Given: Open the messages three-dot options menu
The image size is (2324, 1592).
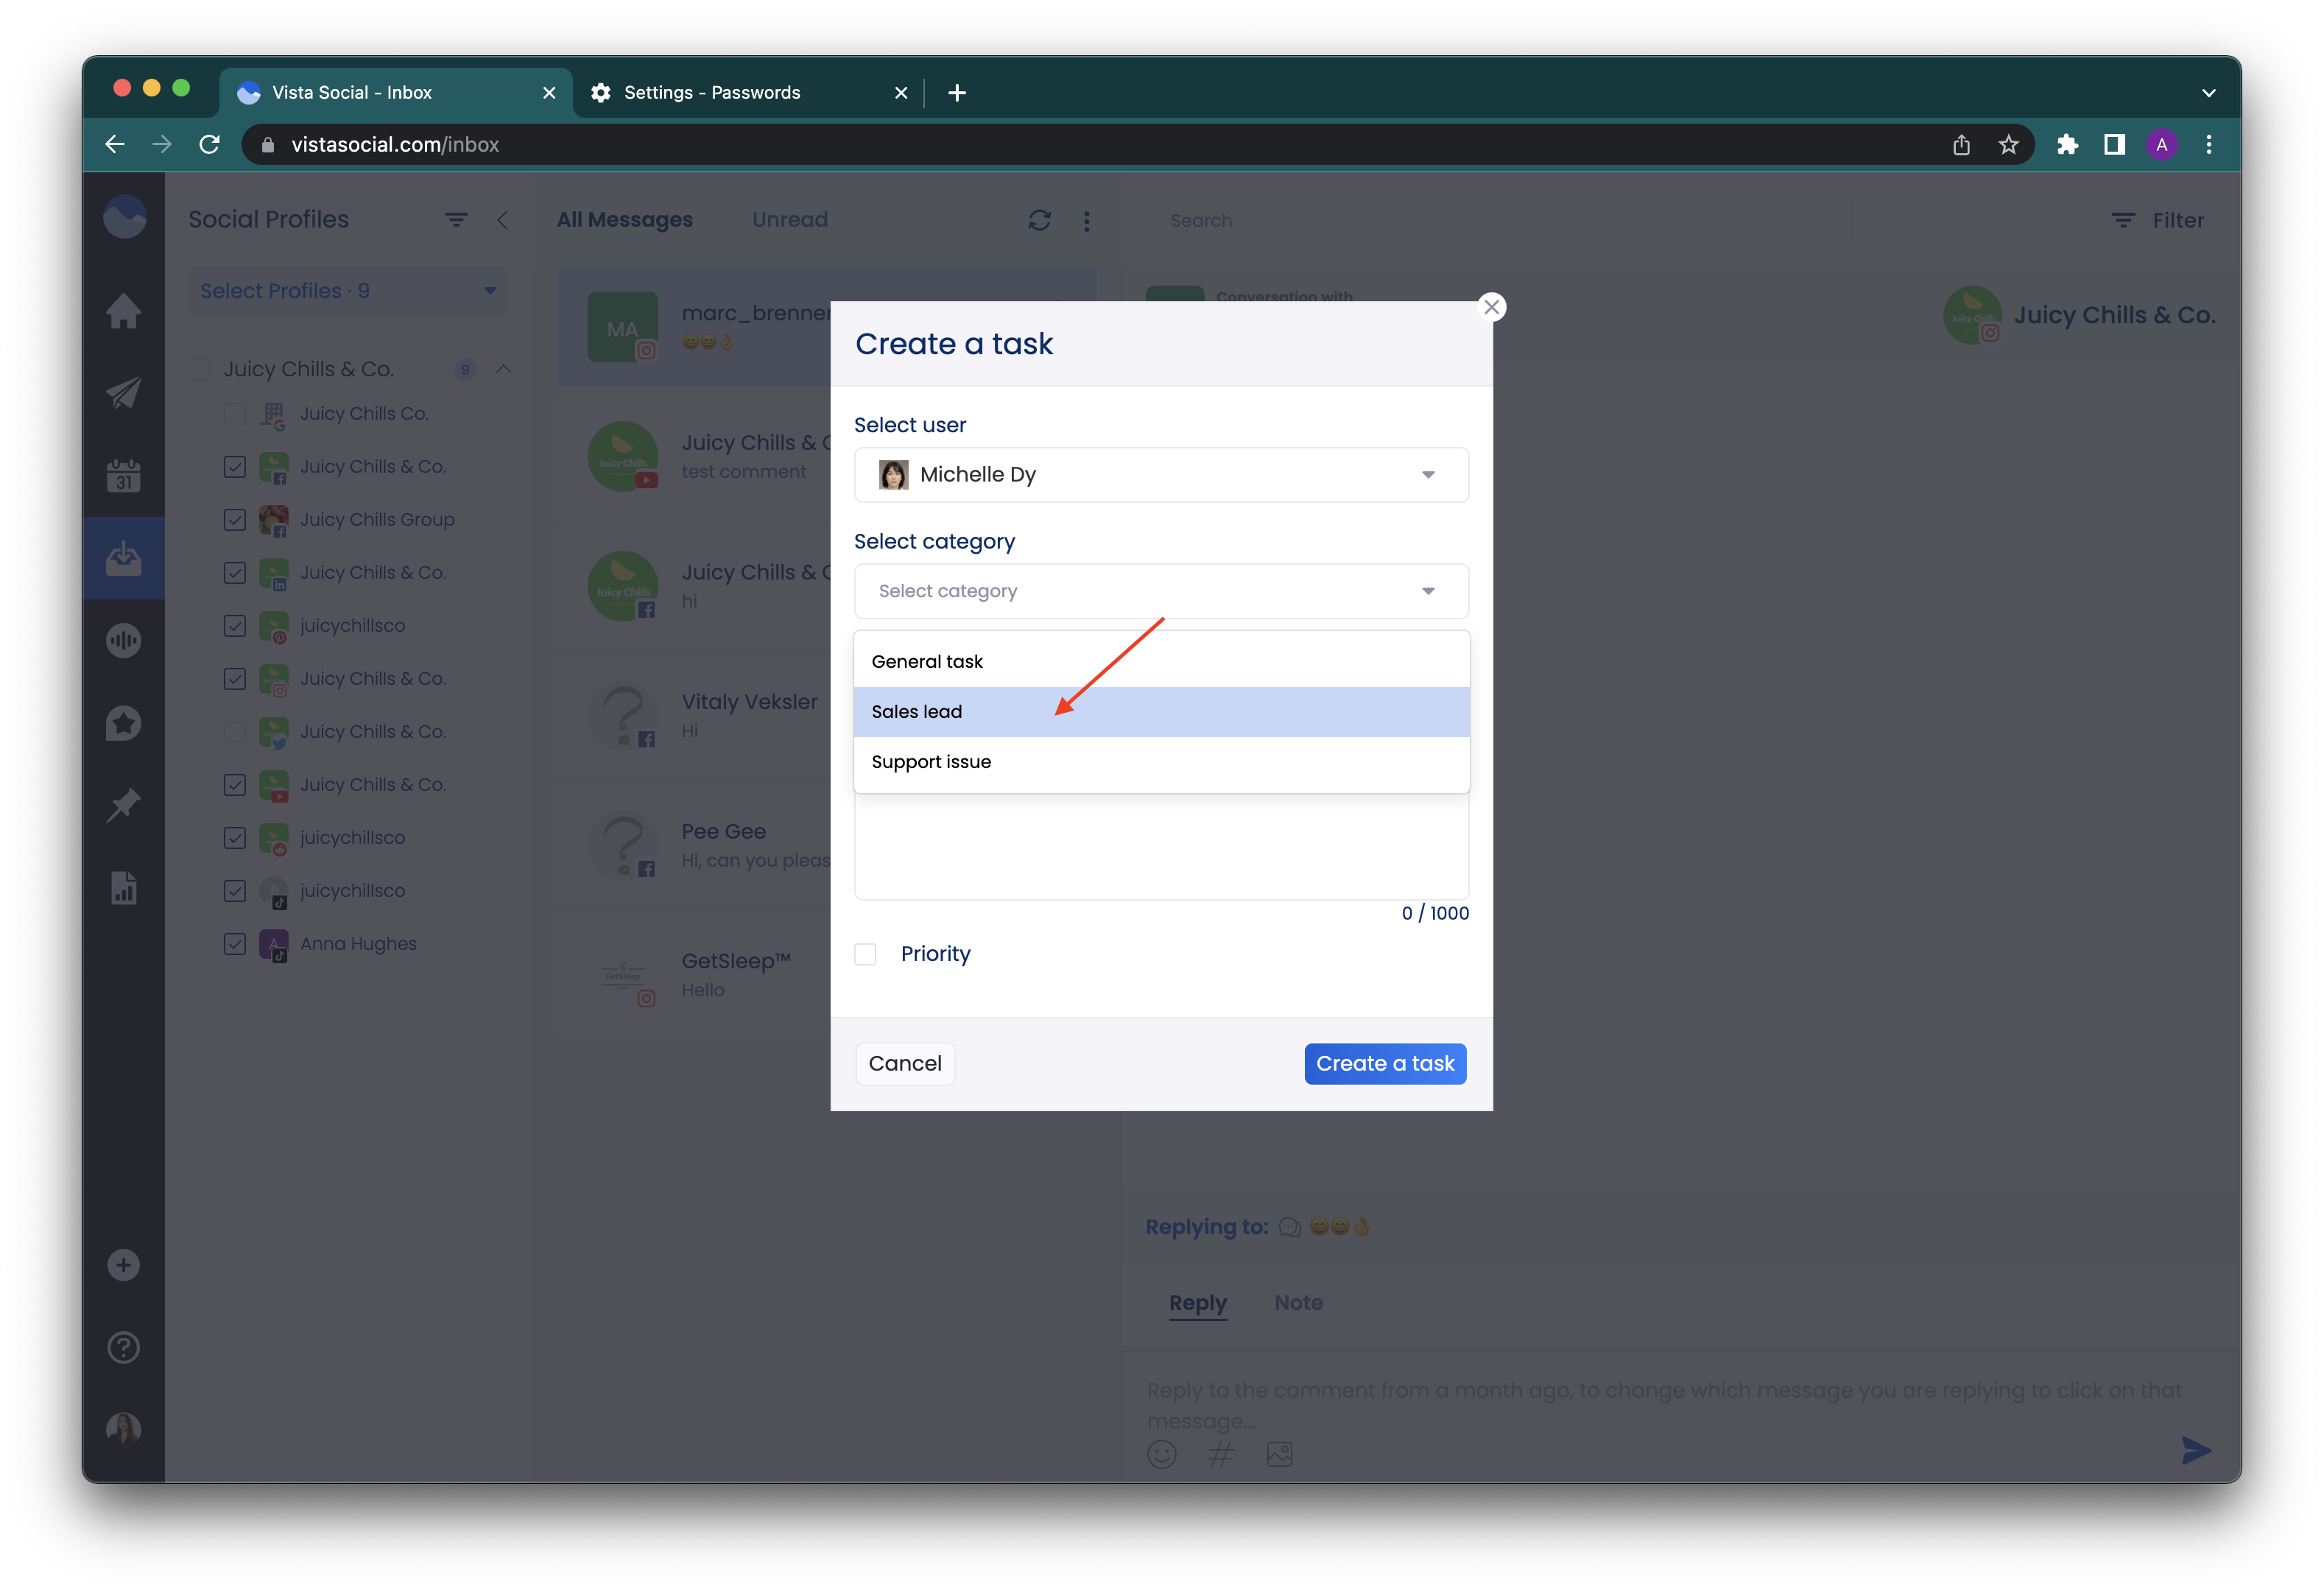Looking at the screenshot, I should click(x=1086, y=221).
